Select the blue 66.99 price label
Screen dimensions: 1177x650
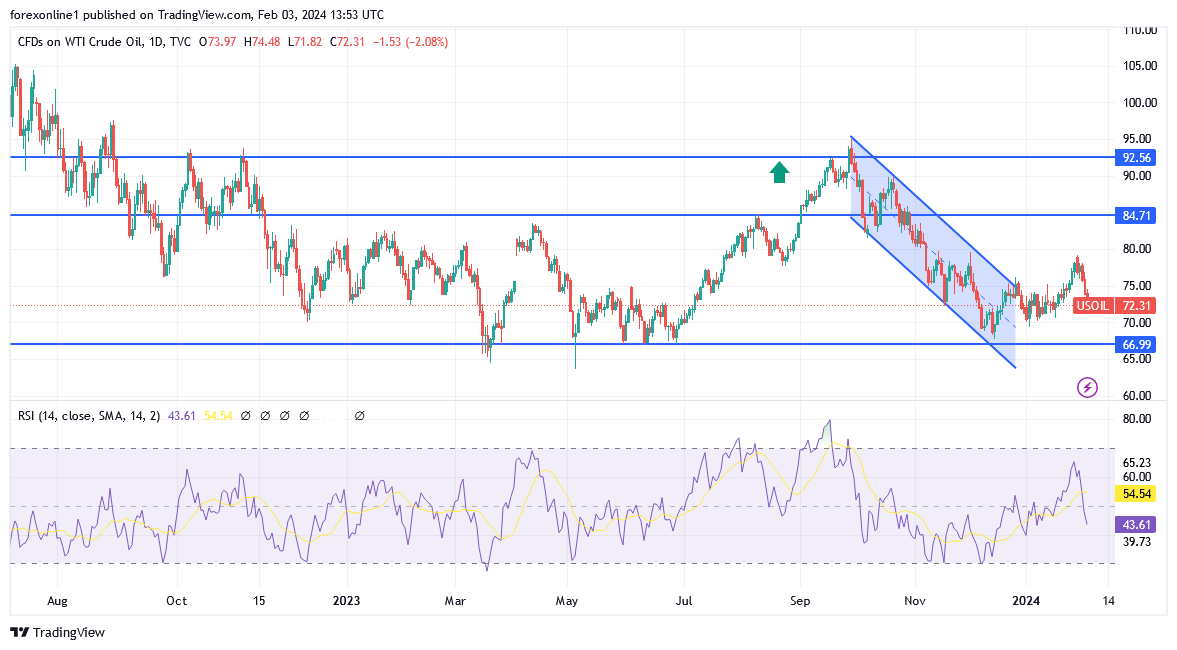[1136, 345]
